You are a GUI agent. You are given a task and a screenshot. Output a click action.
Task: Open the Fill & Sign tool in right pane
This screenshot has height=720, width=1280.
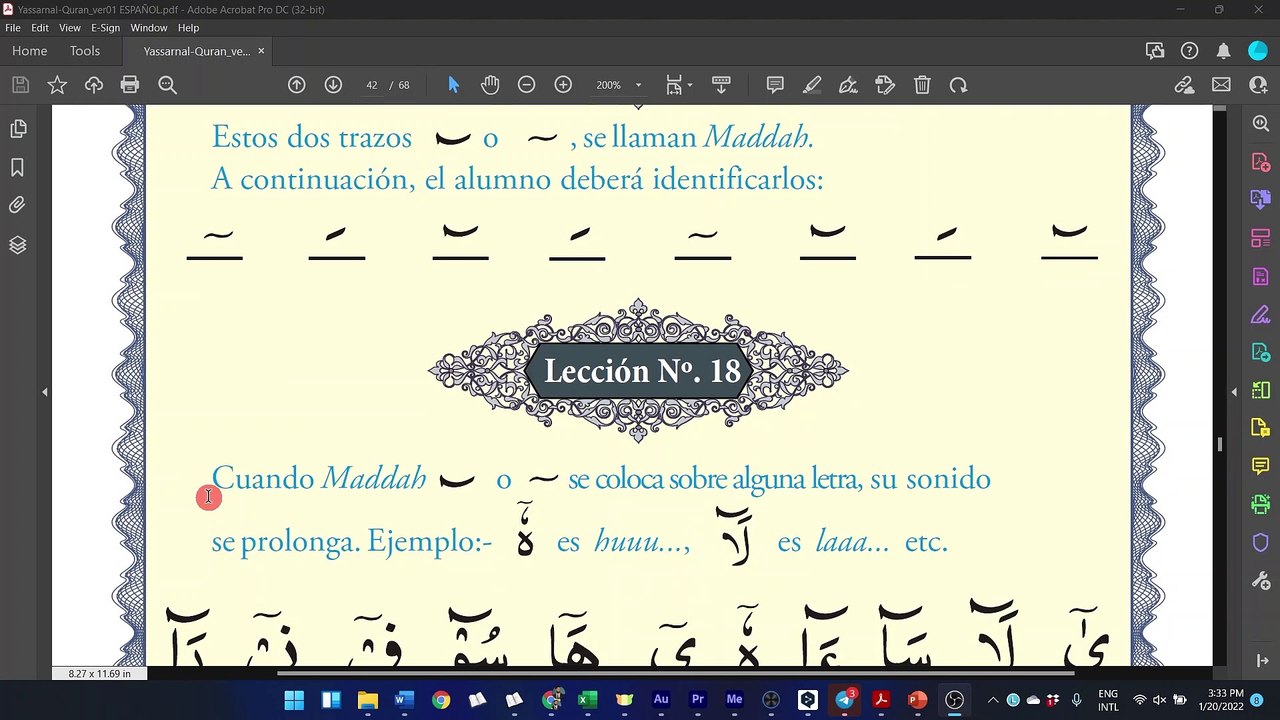(1260, 314)
